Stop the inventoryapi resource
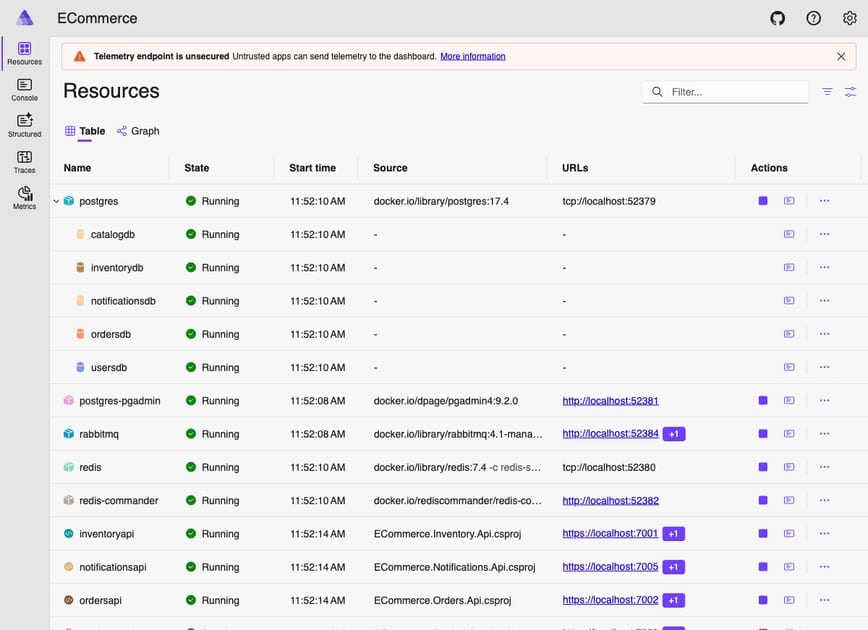 (x=763, y=533)
